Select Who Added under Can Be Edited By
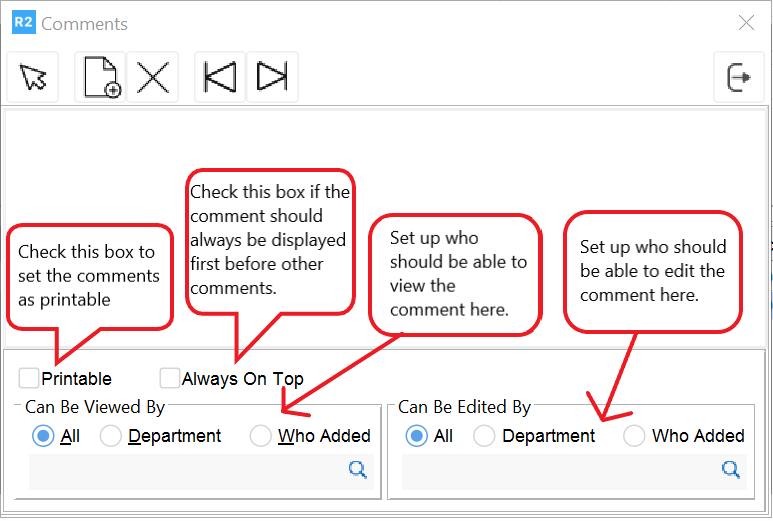Image resolution: width=773 pixels, height=521 pixels. tap(634, 436)
